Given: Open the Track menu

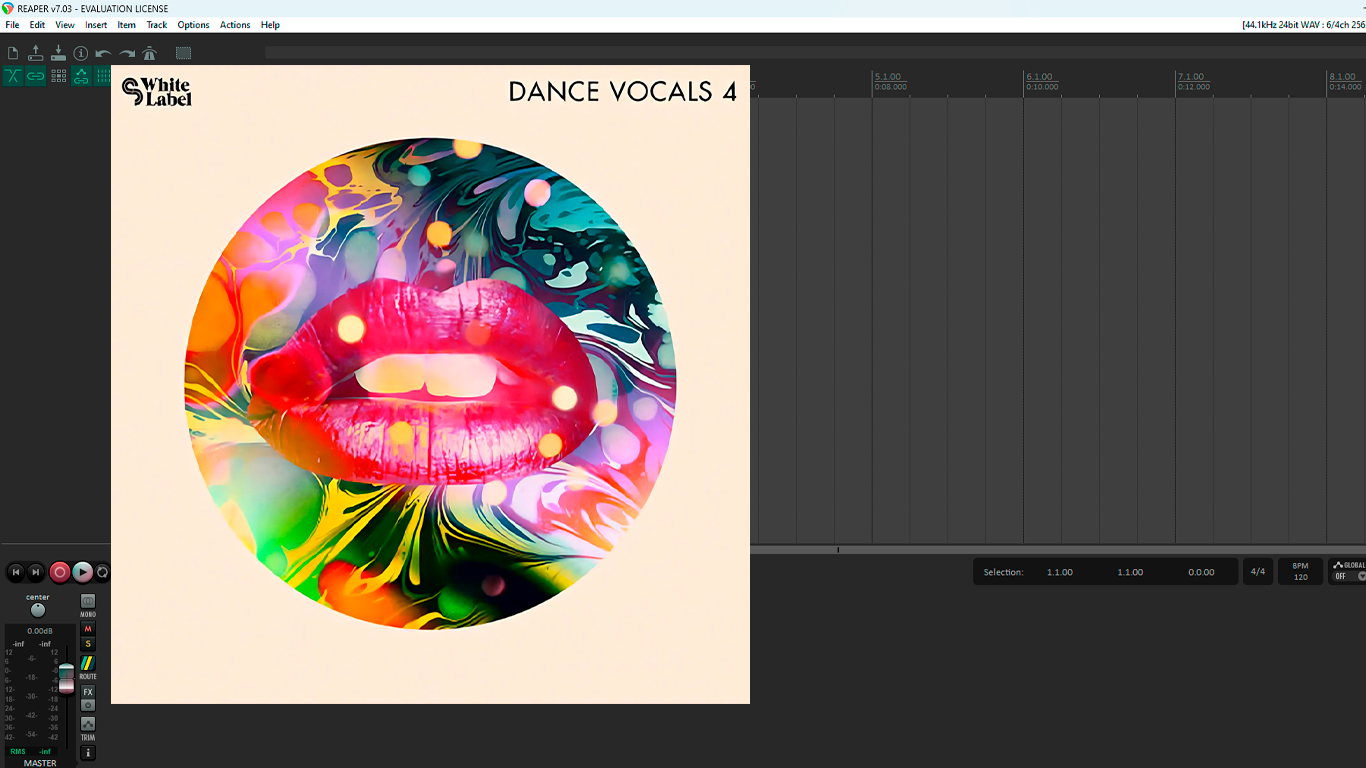Looking at the screenshot, I should pos(157,25).
